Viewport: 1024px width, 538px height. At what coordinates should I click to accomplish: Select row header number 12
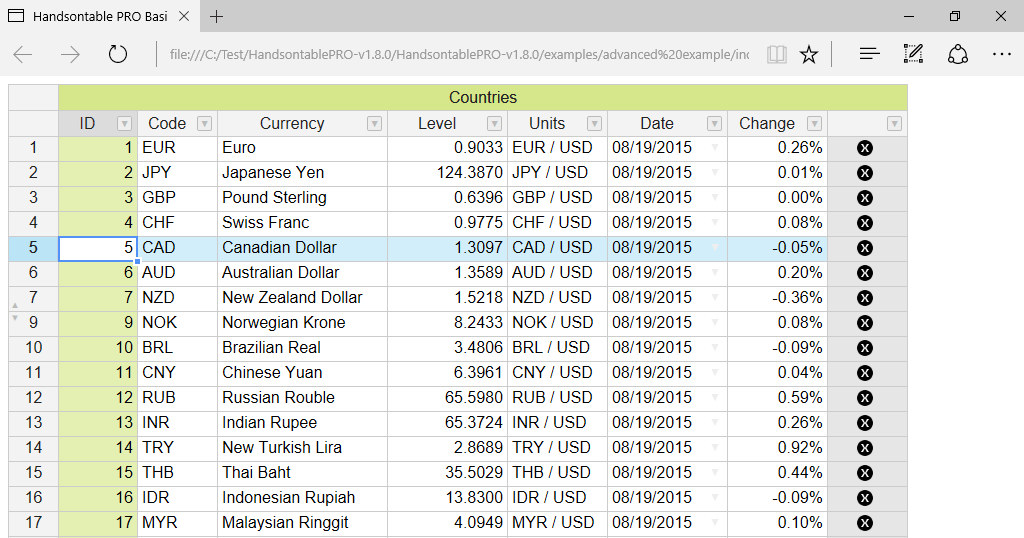click(x=33, y=398)
